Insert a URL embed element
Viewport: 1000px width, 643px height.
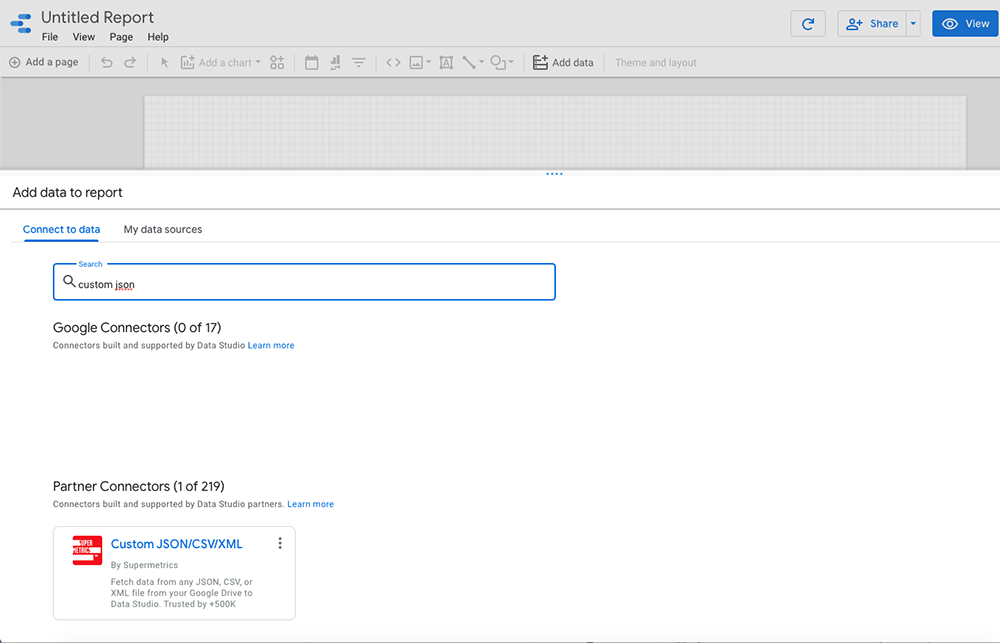click(393, 63)
